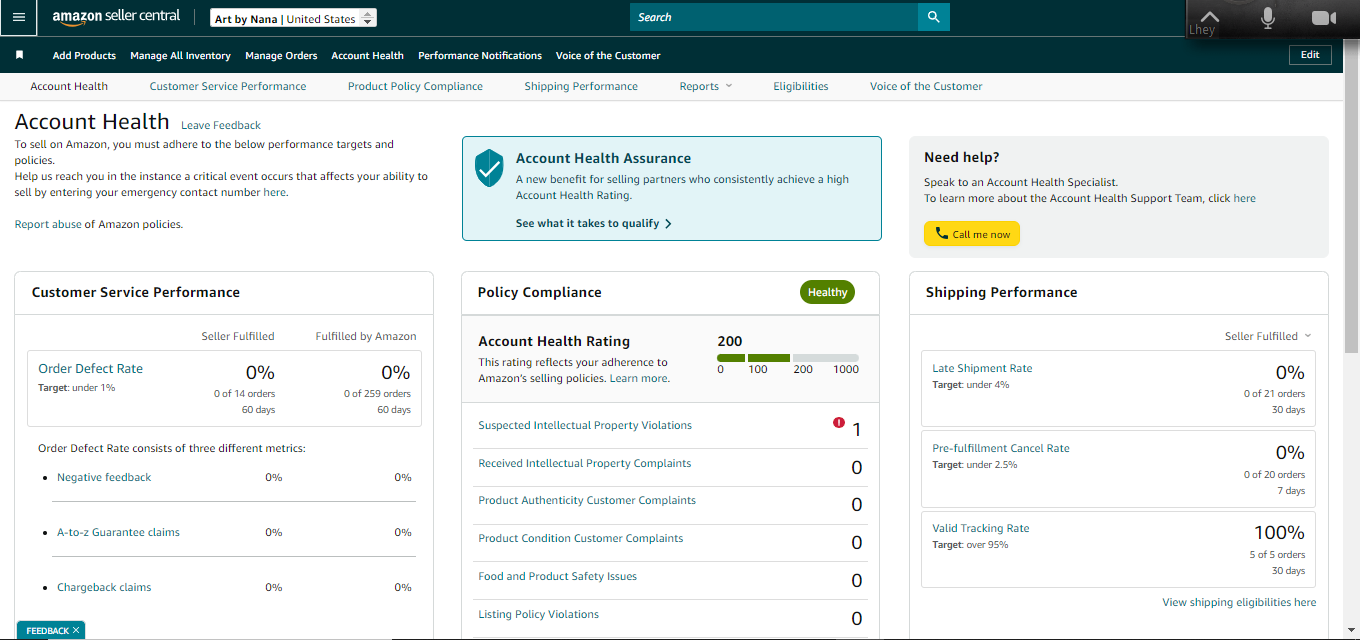The width and height of the screenshot is (1360, 640).
Task: Switch to Customer Service Performance tab
Action: click(x=228, y=86)
